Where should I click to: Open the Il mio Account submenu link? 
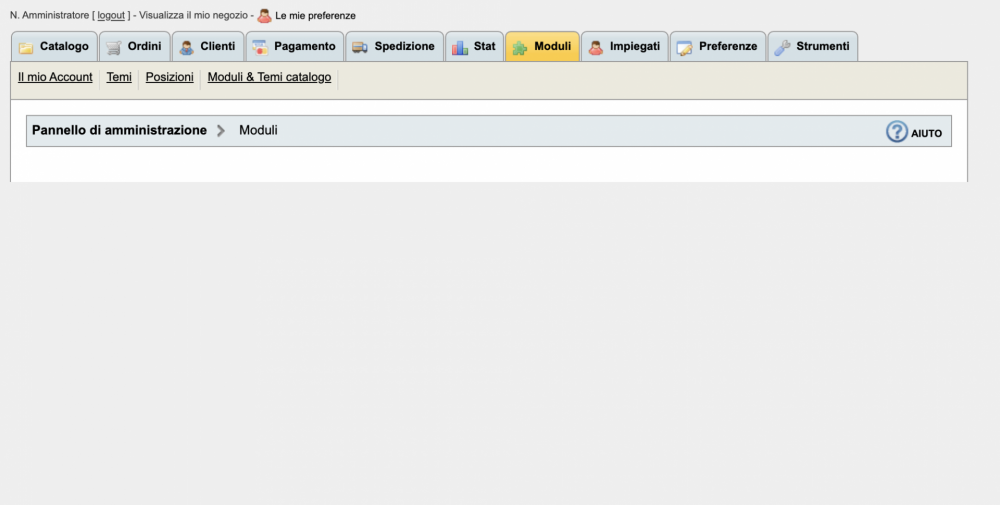point(55,77)
